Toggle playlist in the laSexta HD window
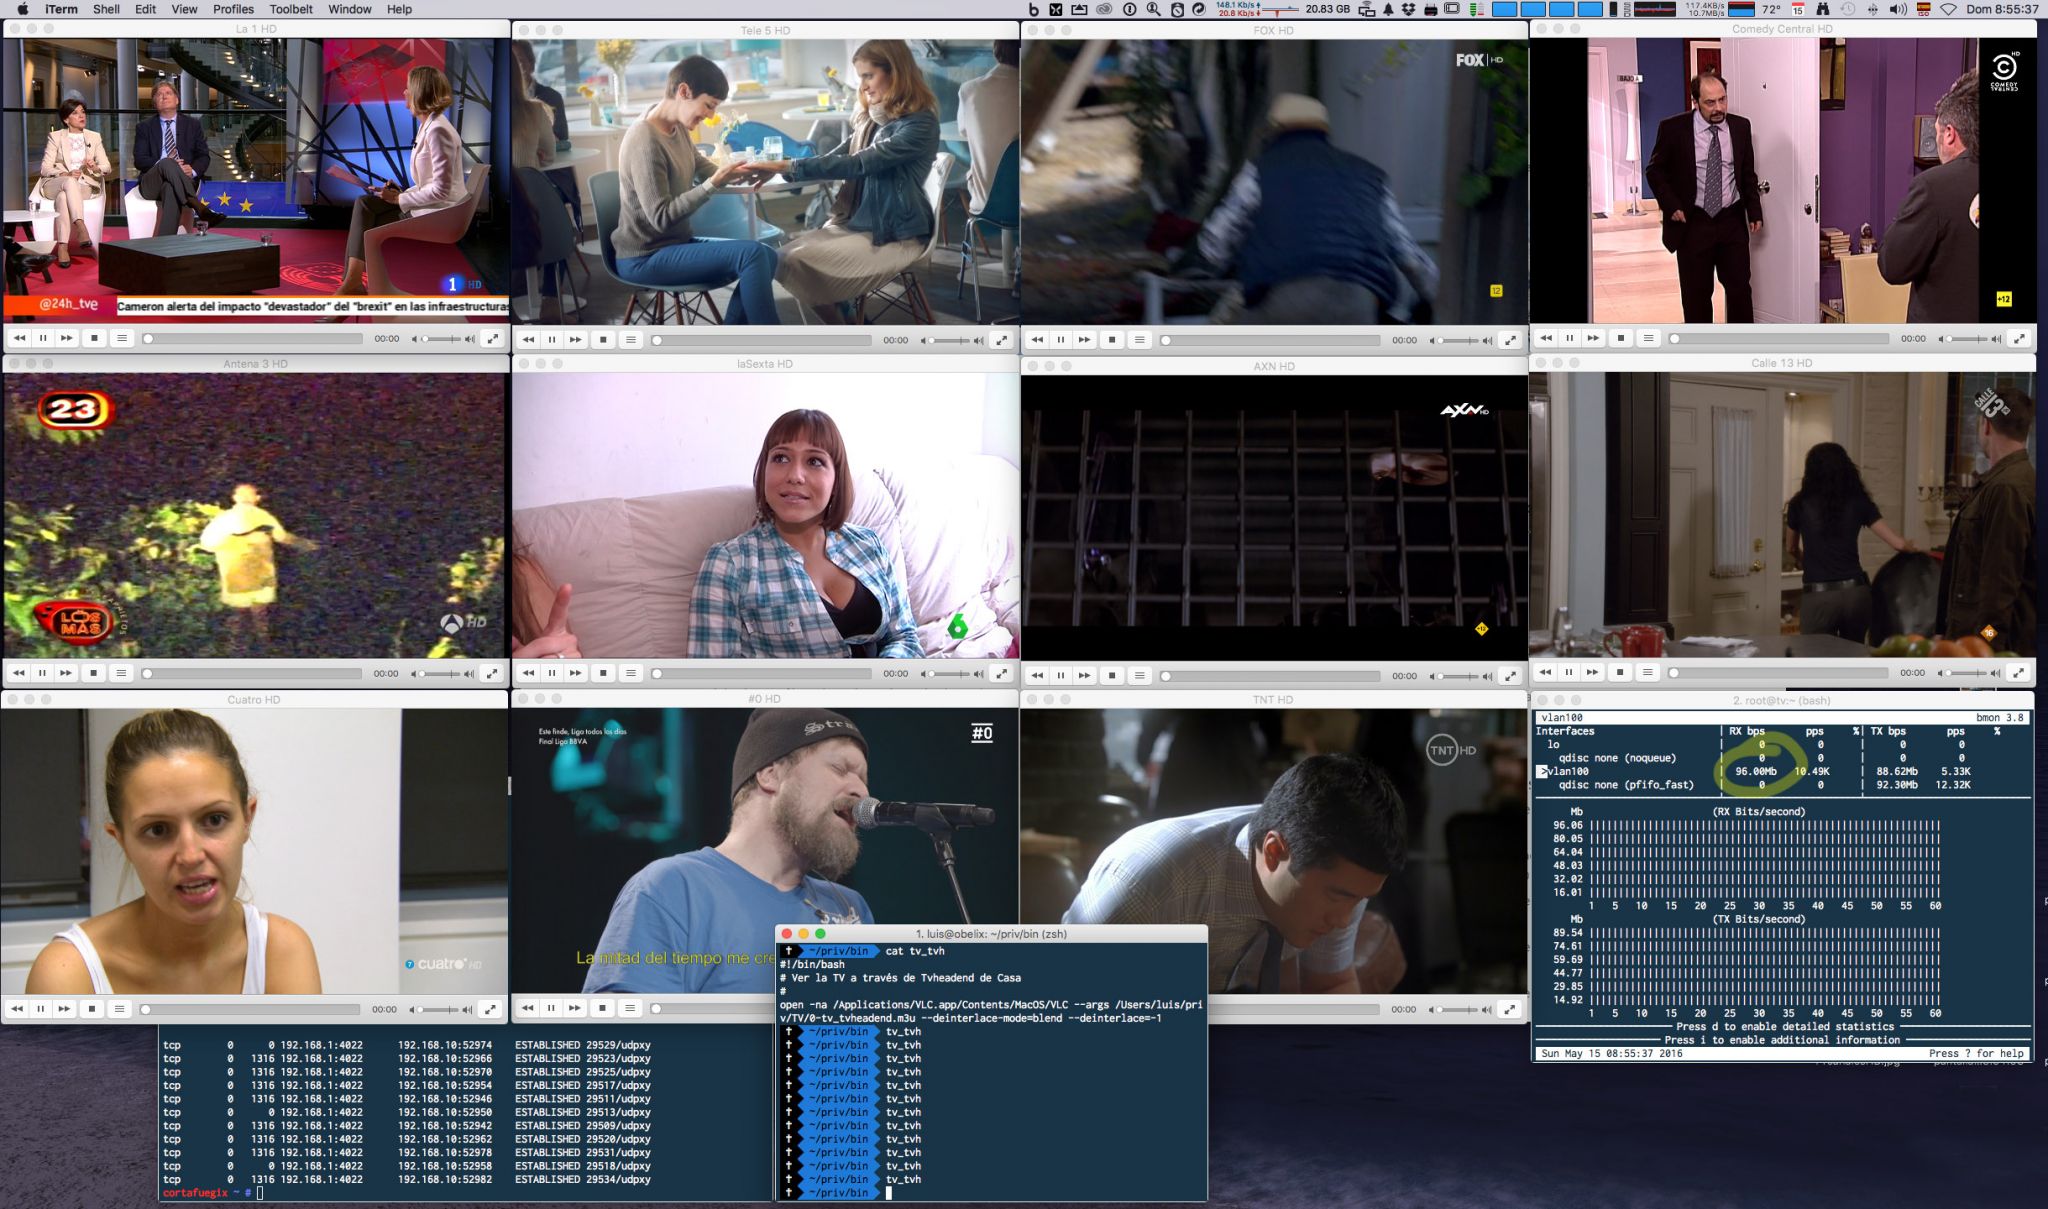Image resolution: width=2048 pixels, height=1209 pixels. [x=630, y=673]
